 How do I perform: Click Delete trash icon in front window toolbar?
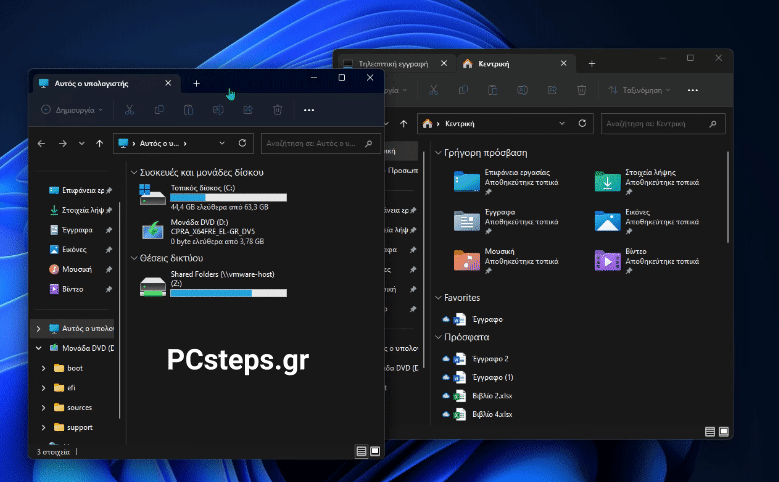tap(277, 110)
